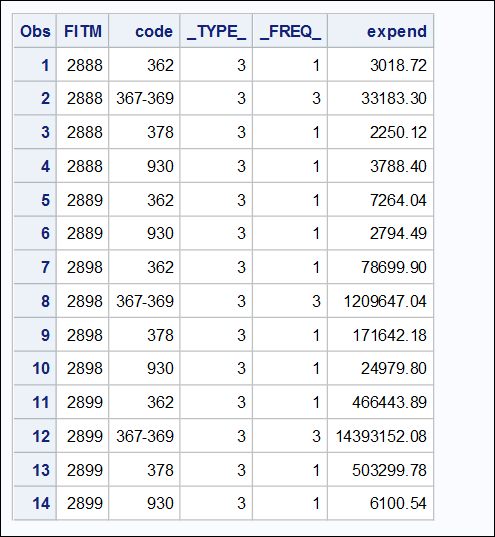
Task: Select expend value 24979.80
Action: point(394,368)
